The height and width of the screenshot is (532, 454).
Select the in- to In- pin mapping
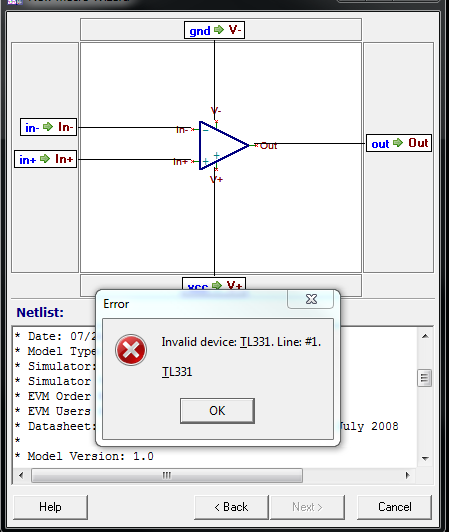pos(49,127)
